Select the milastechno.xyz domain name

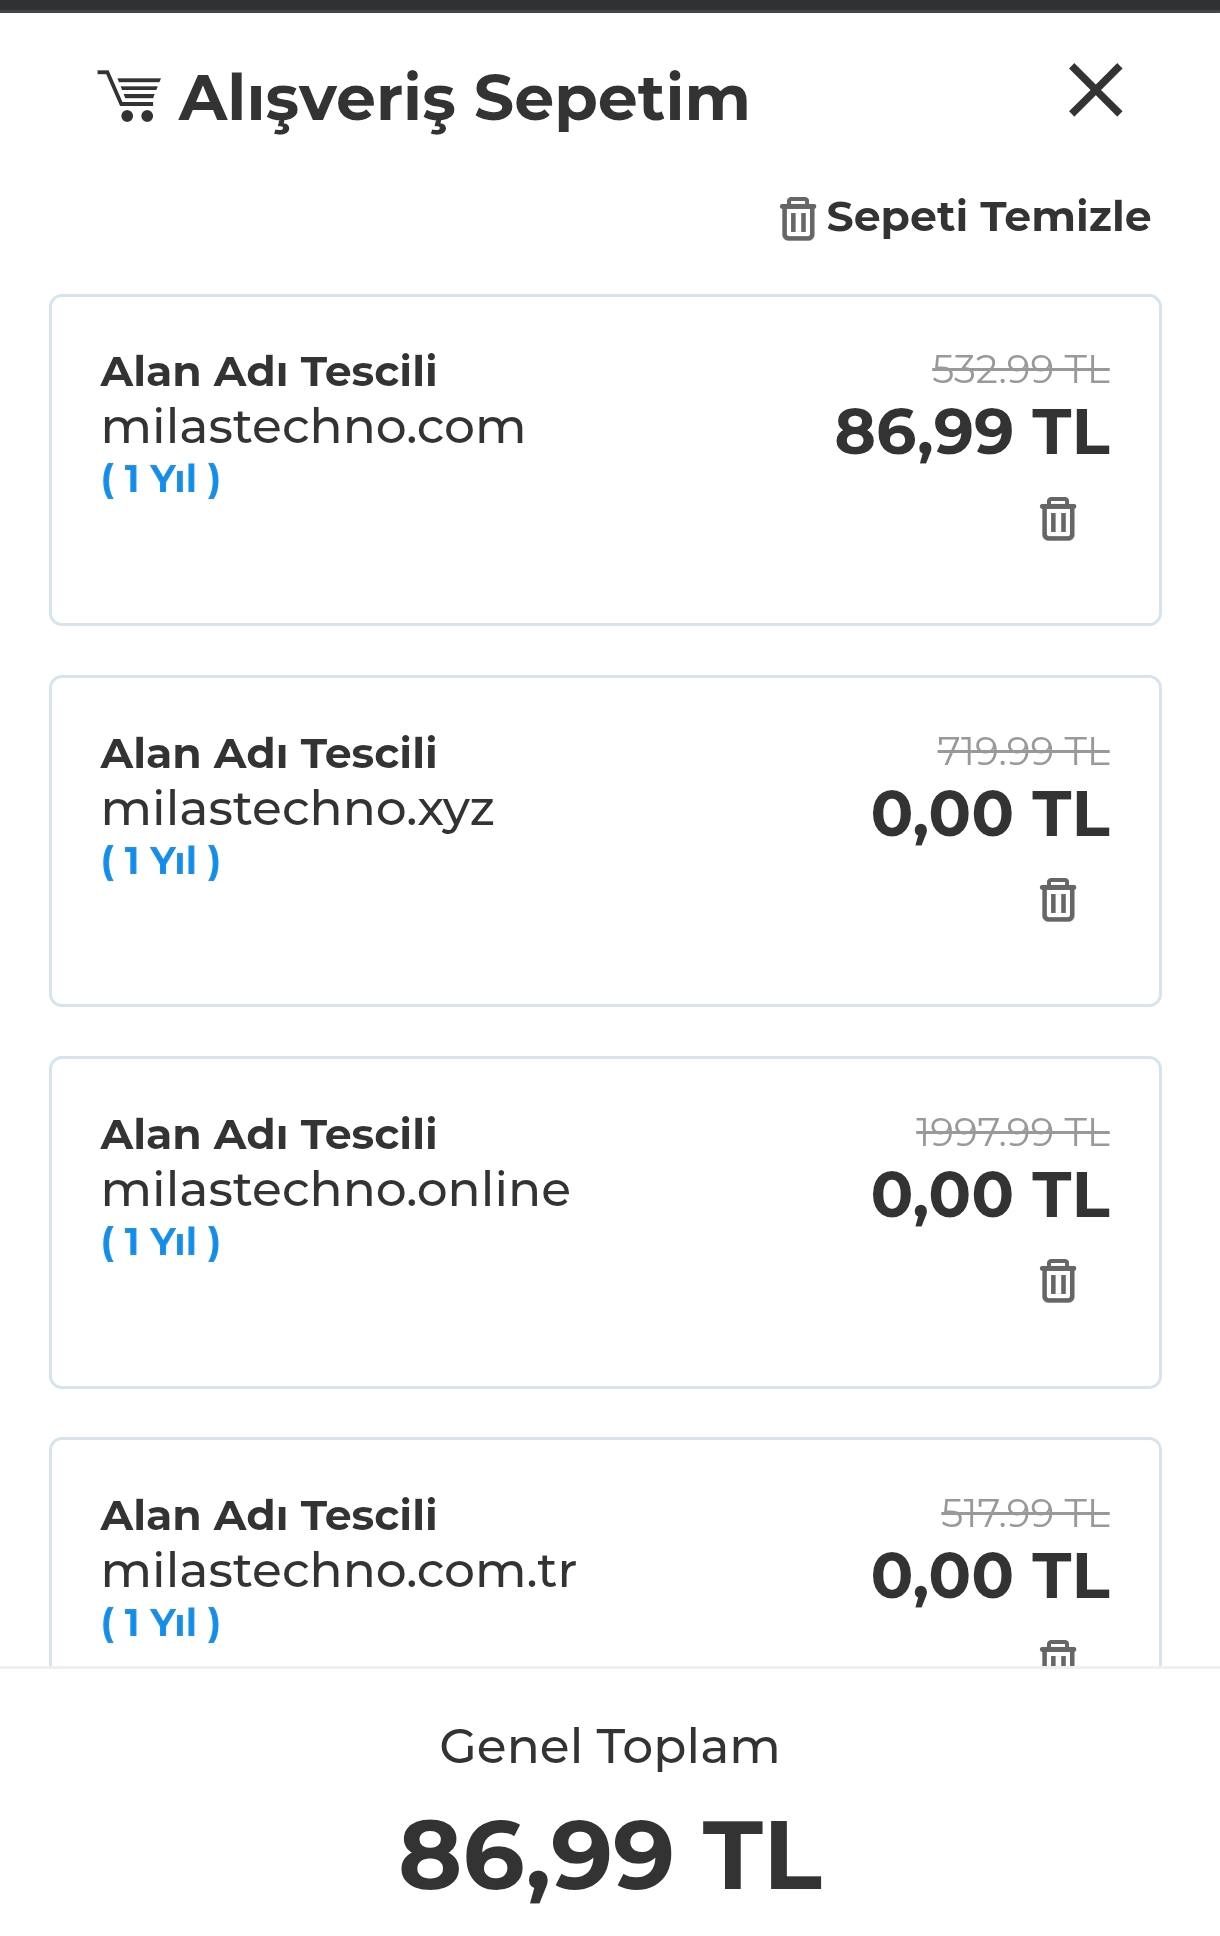click(x=298, y=809)
